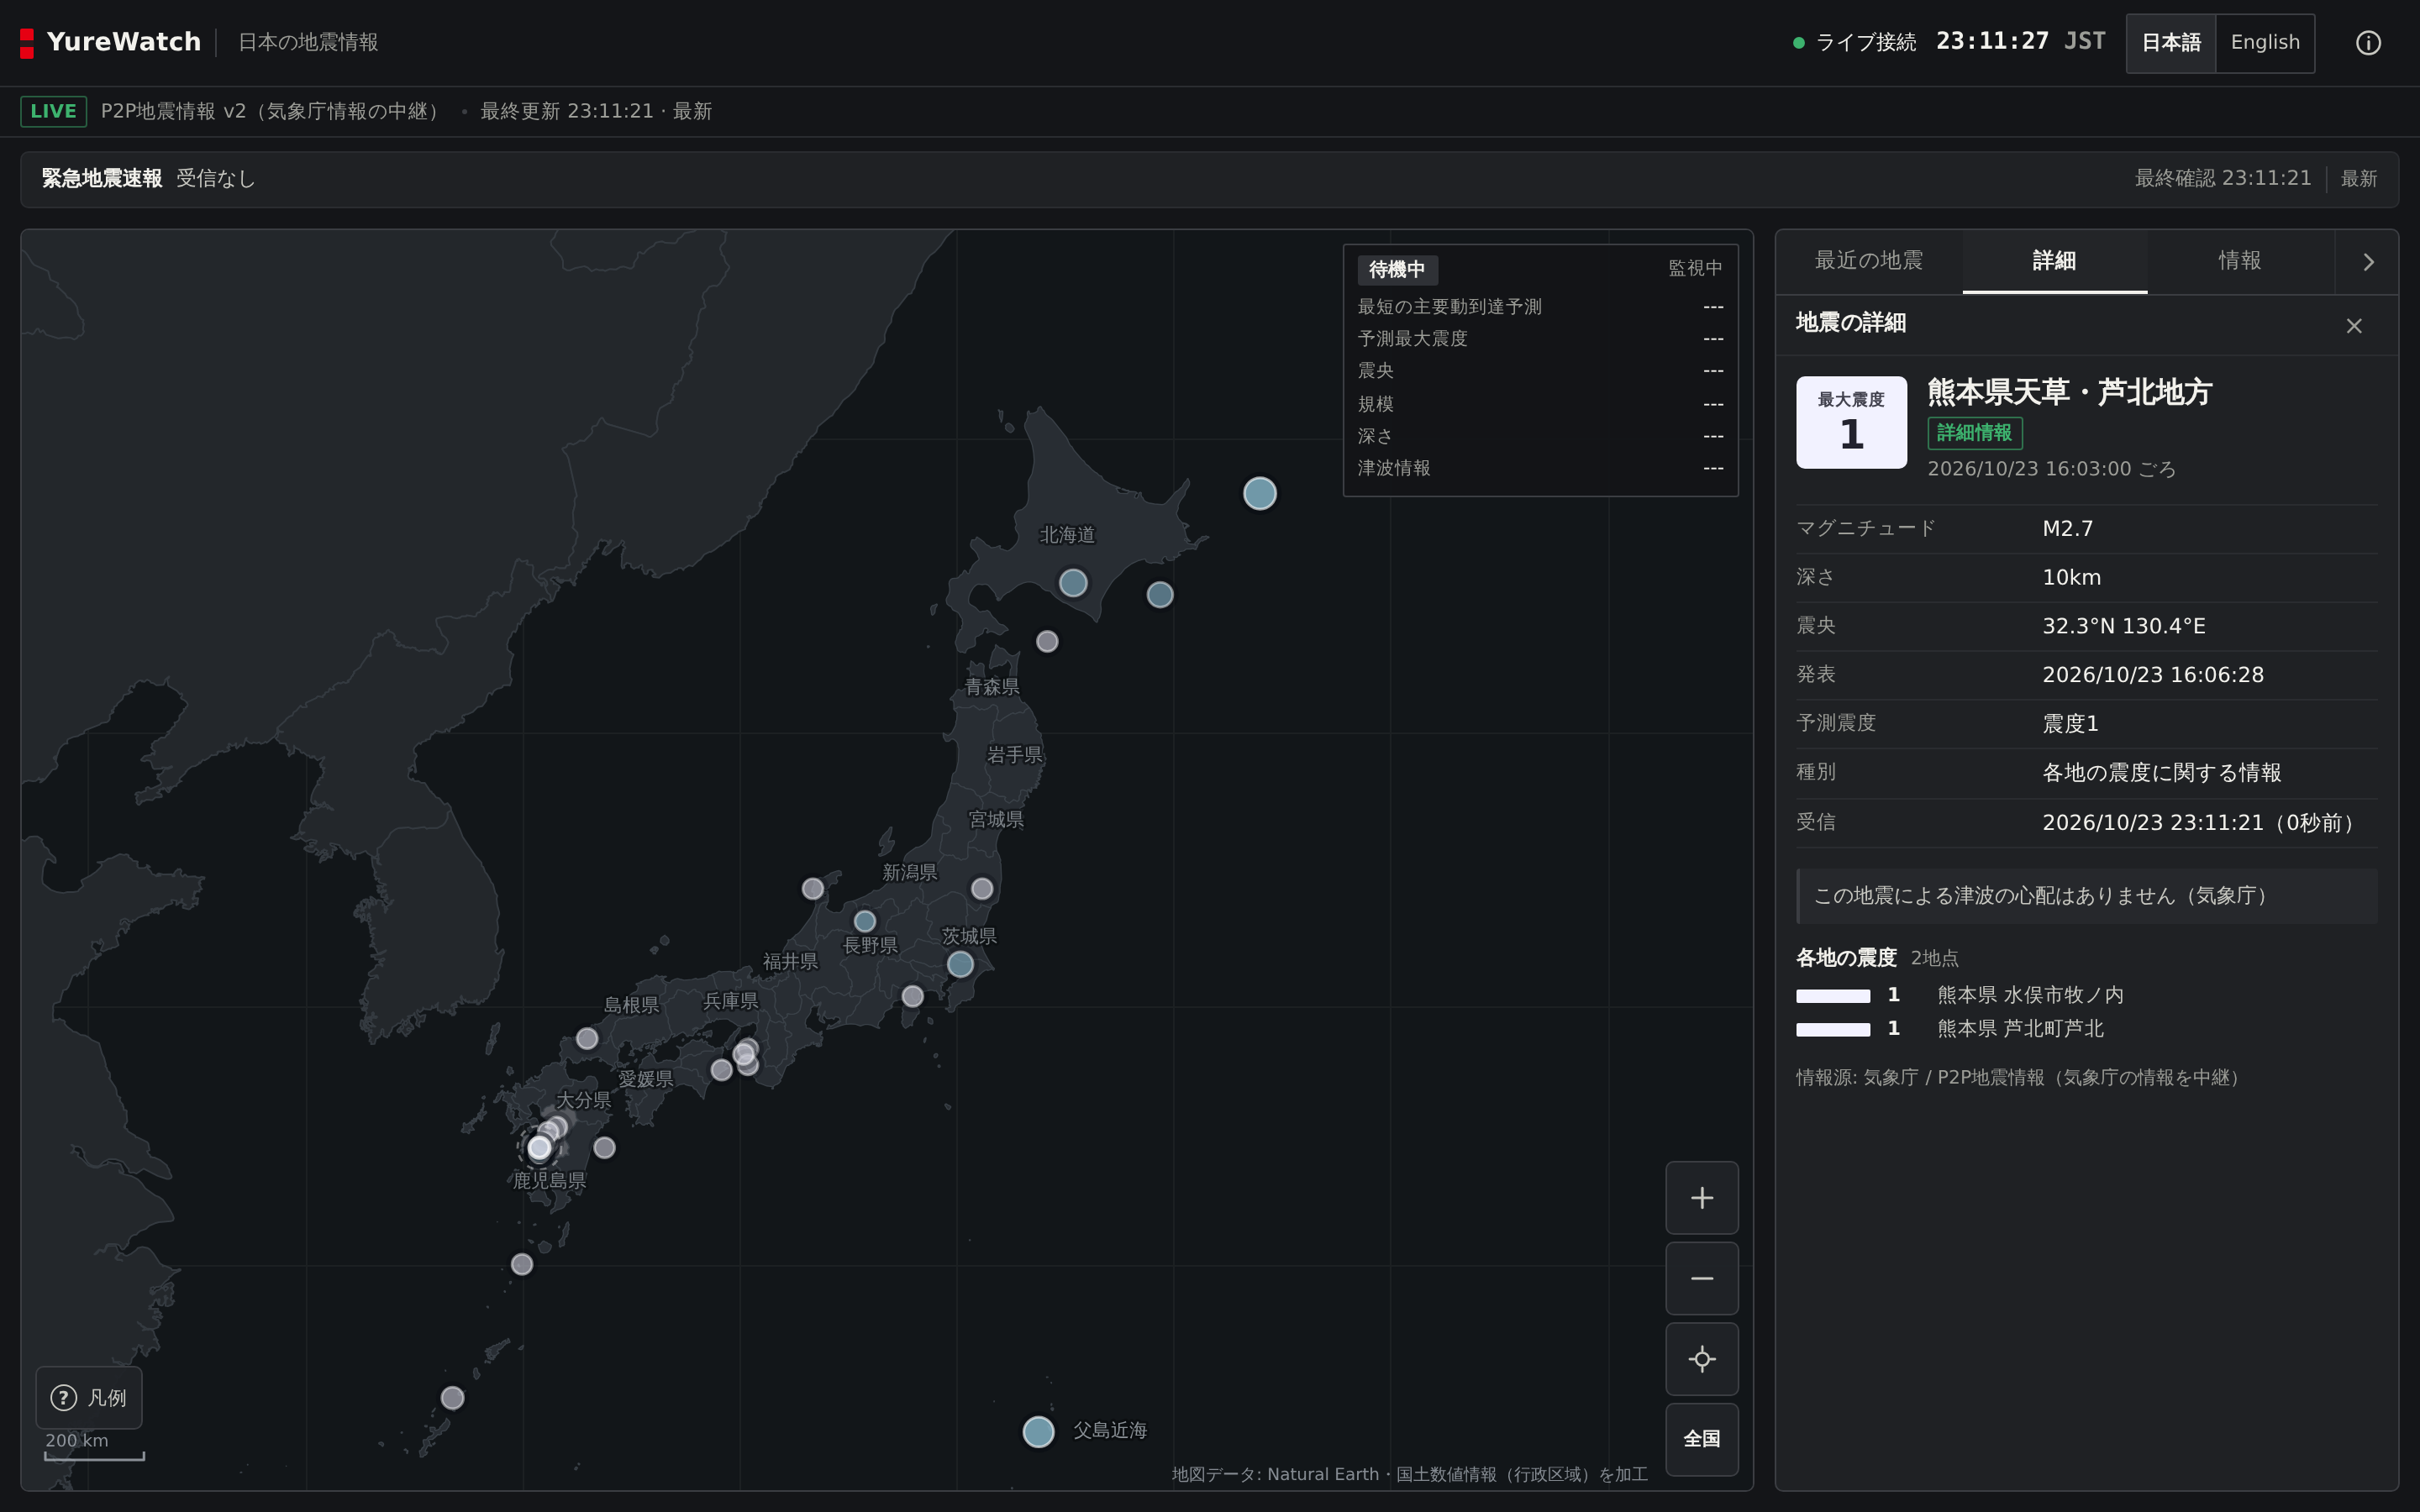Click the YureWatch logo
This screenshot has height=1512, width=2420.
[x=111, y=42]
